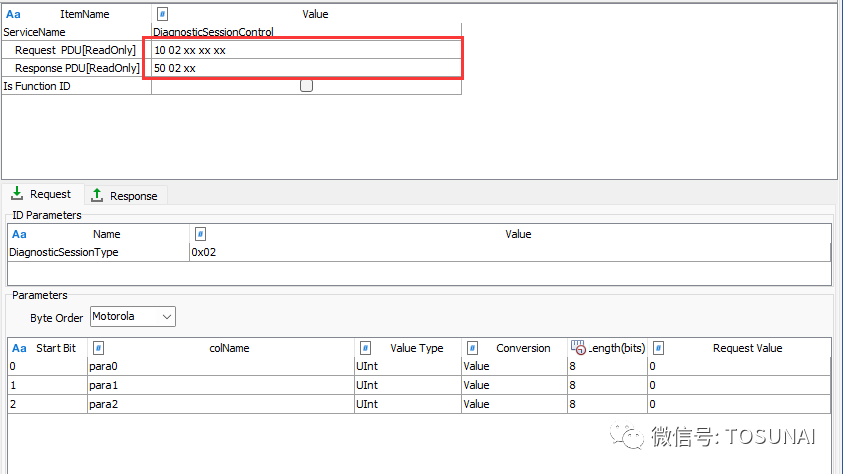Select the ServiceName row label

34,32
